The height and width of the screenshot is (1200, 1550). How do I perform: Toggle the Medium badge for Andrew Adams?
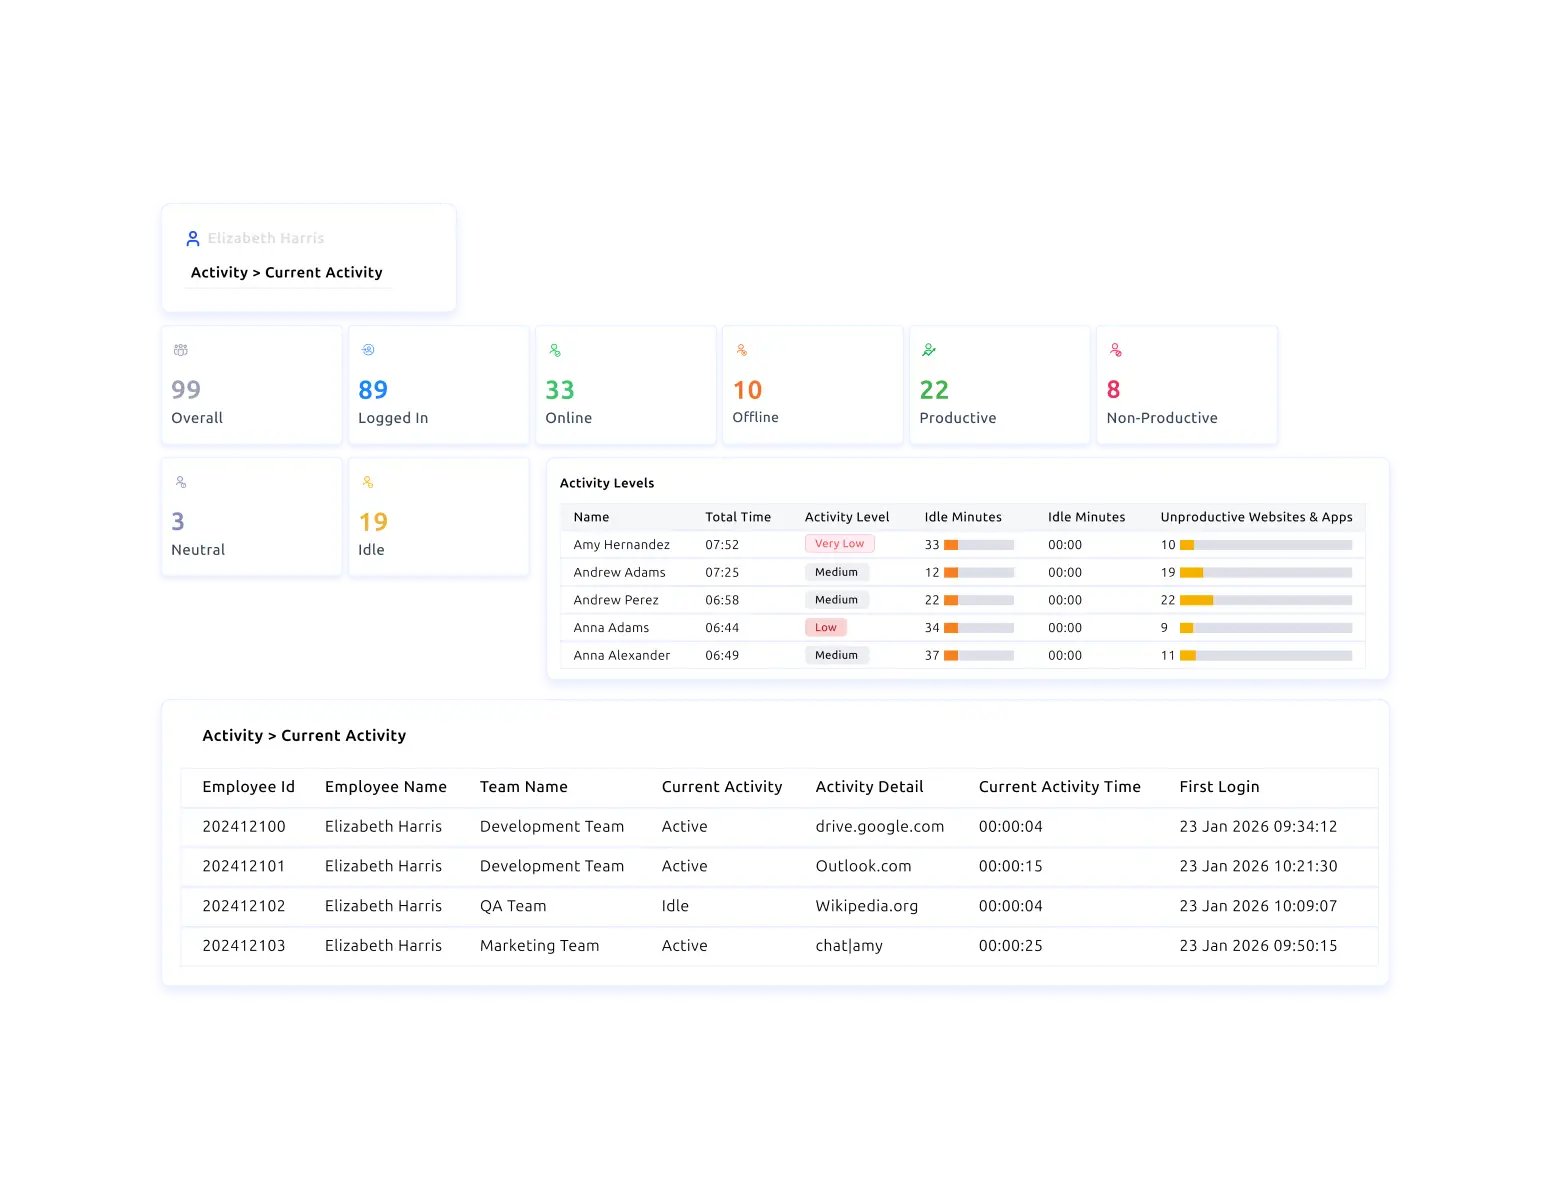836,571
